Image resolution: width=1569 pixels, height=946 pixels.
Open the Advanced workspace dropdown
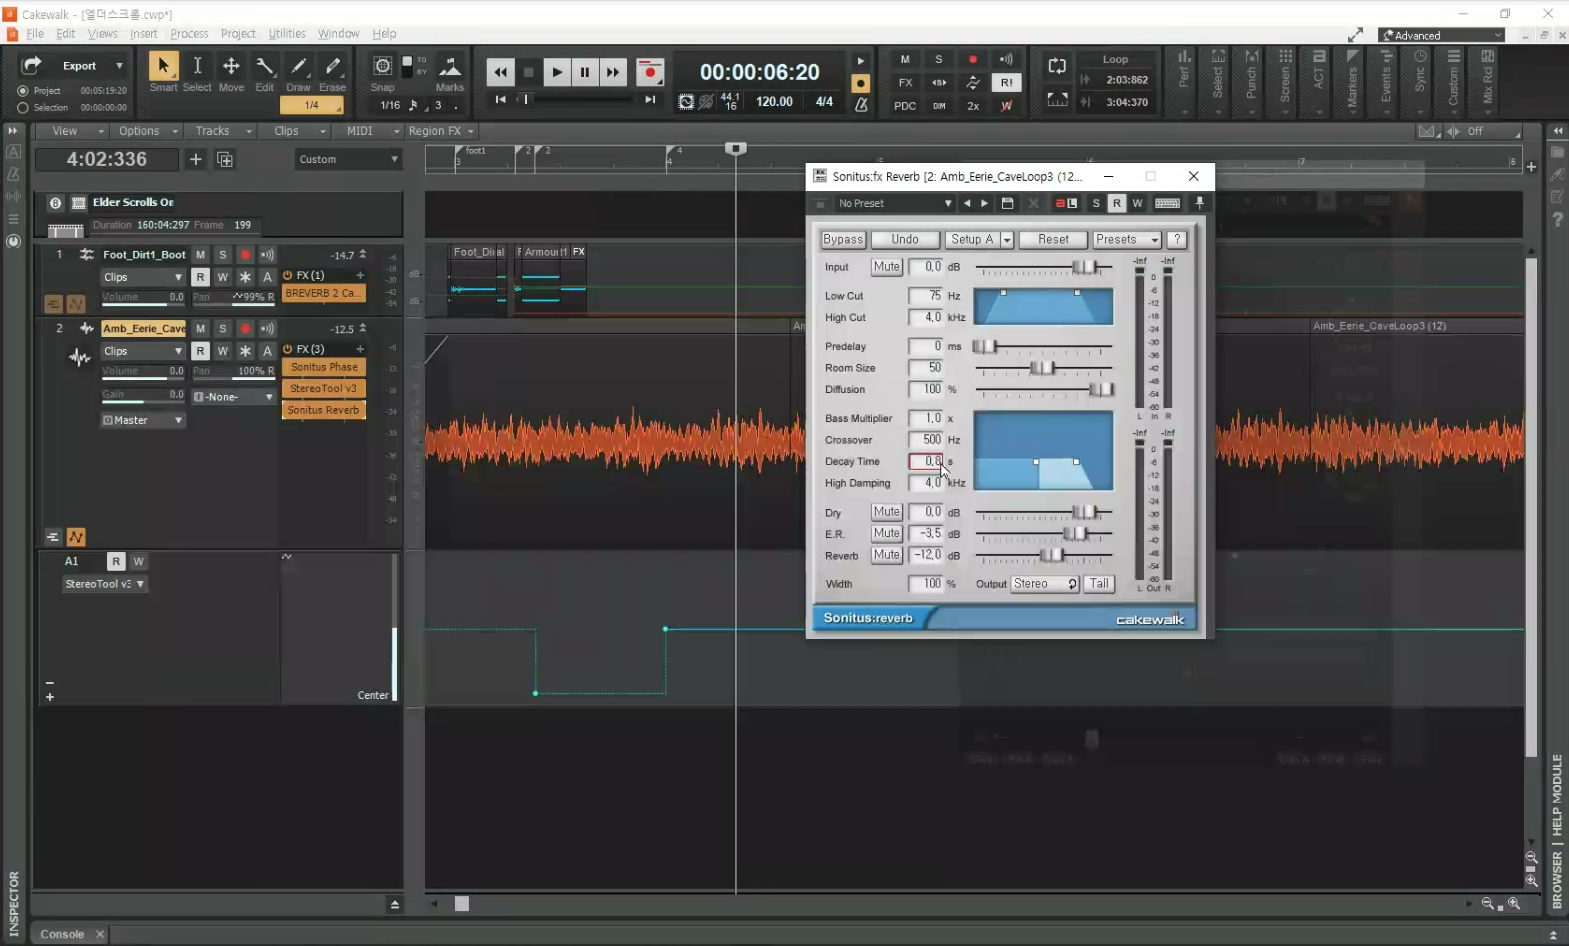point(1441,35)
